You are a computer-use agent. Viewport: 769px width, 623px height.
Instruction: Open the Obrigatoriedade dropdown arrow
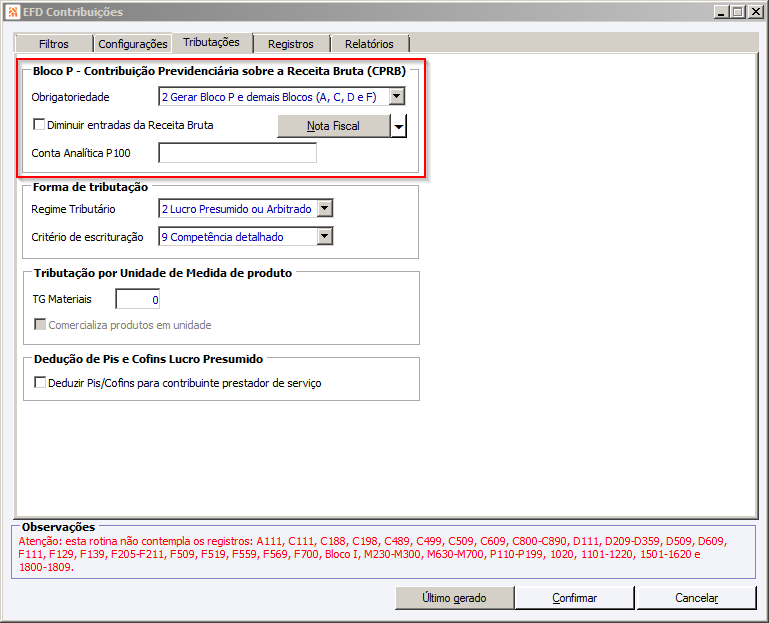[397, 96]
